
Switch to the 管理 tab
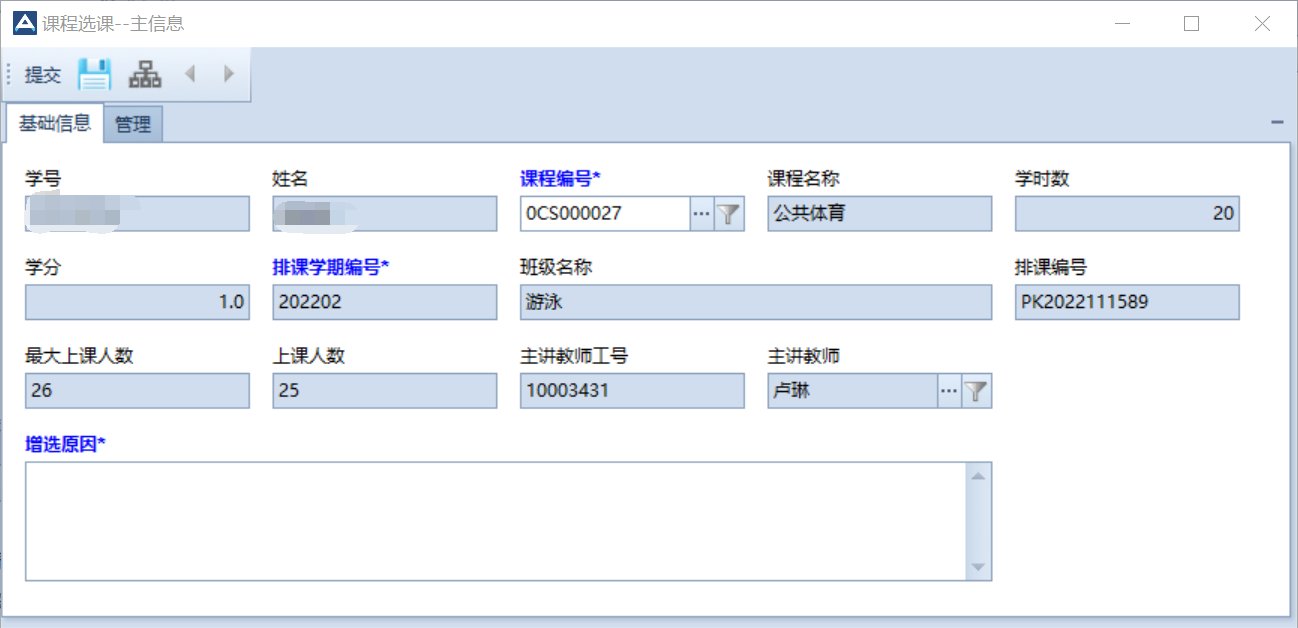pos(135,123)
